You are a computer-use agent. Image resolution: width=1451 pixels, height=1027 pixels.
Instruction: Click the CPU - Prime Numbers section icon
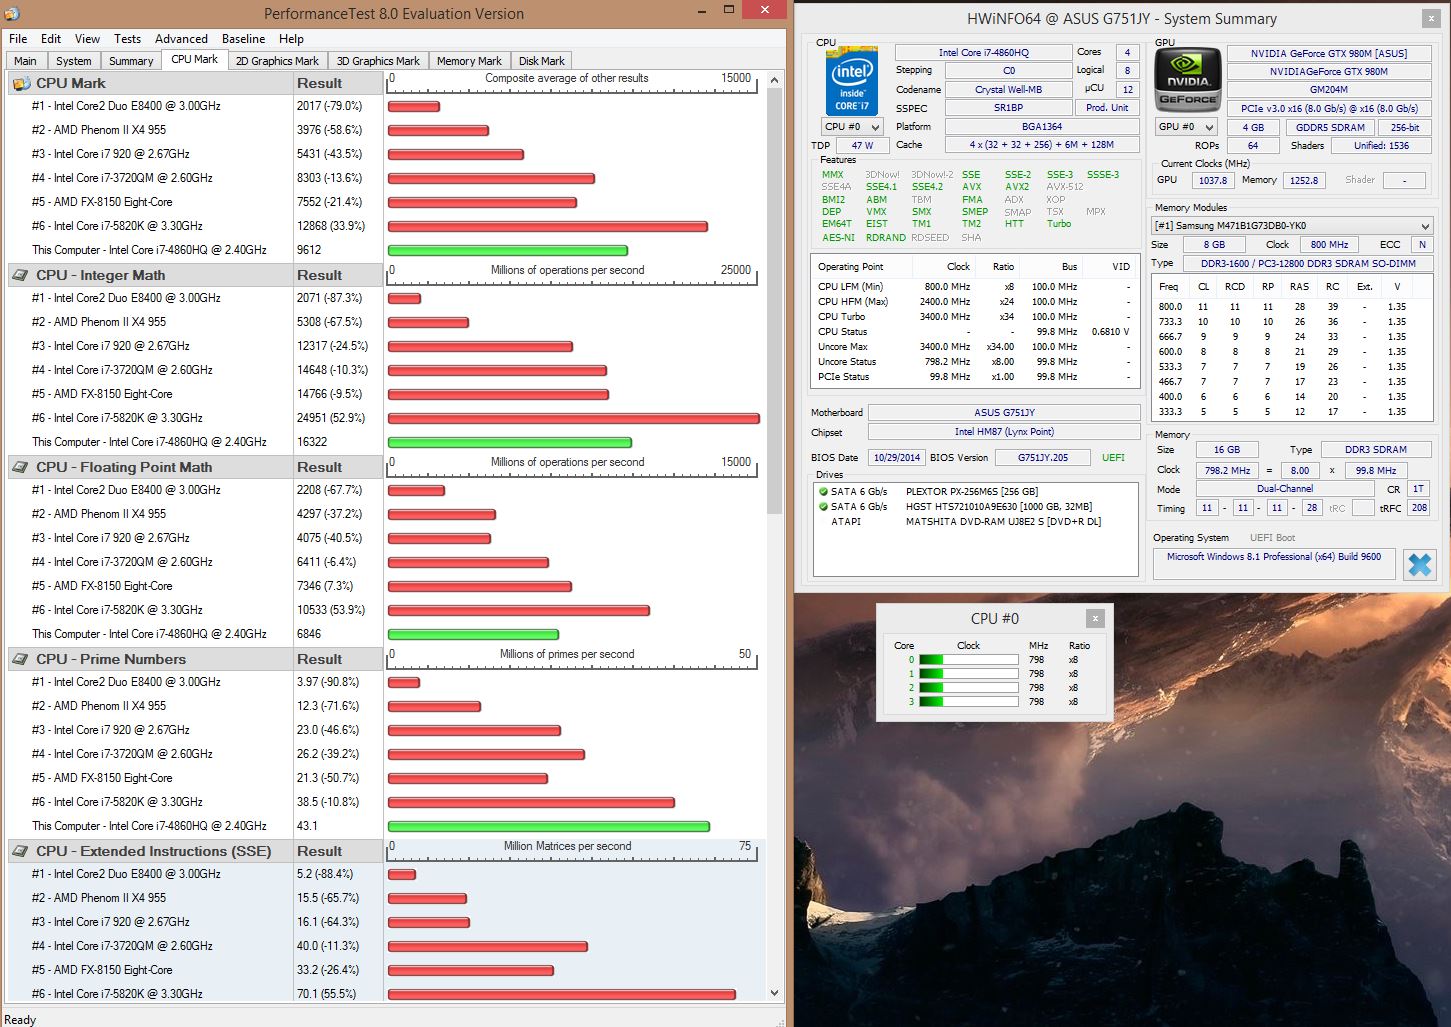click(20, 659)
